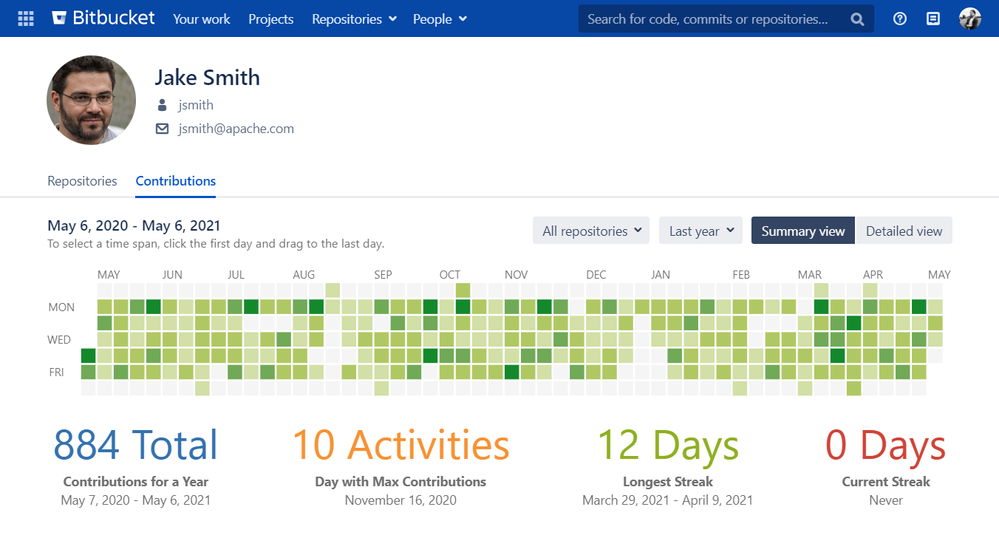This screenshot has width=999, height=541.
Task: Click the Contributions for a Year label
Action: click(136, 482)
